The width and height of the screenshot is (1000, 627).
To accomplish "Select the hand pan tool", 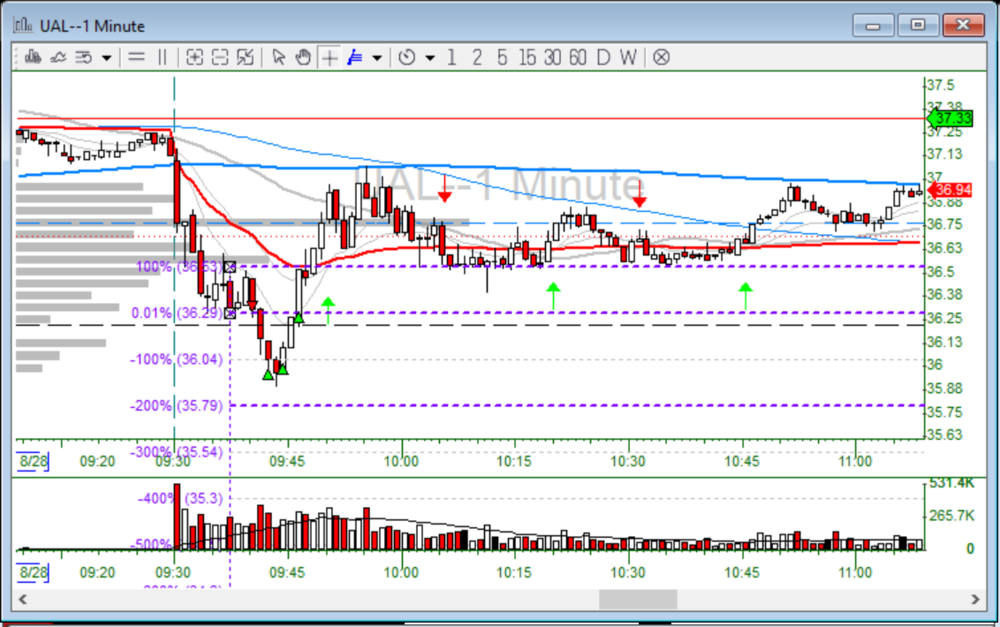I will [x=304, y=57].
